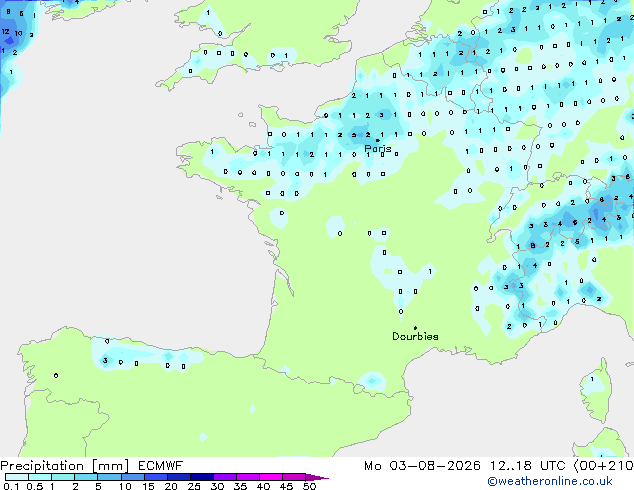This screenshot has height=490, width=634.
Task: Click the 'Mo 03-08-2026' forecast date text
Action: (x=422, y=466)
